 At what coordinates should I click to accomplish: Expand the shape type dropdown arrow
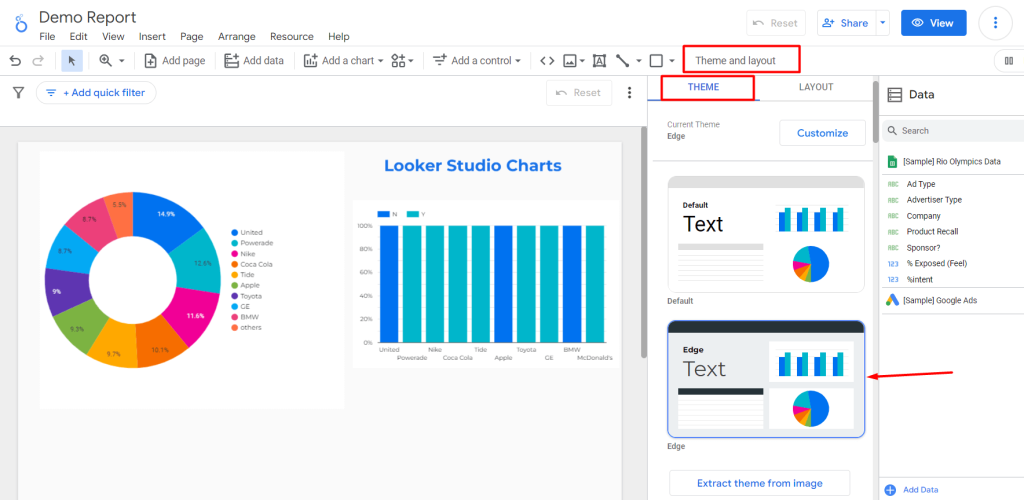tap(672, 61)
